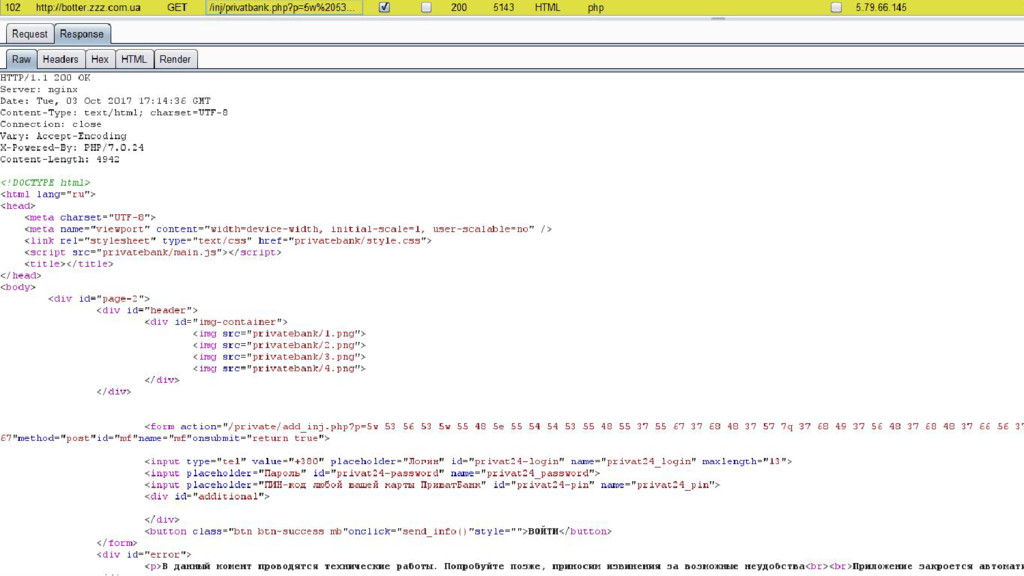Click the X-Powered-By PHP/7.0.24 line

click(x=72, y=148)
